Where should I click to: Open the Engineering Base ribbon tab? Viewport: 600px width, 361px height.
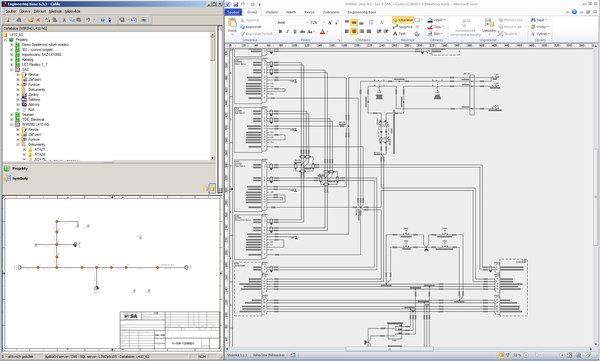click(x=362, y=12)
